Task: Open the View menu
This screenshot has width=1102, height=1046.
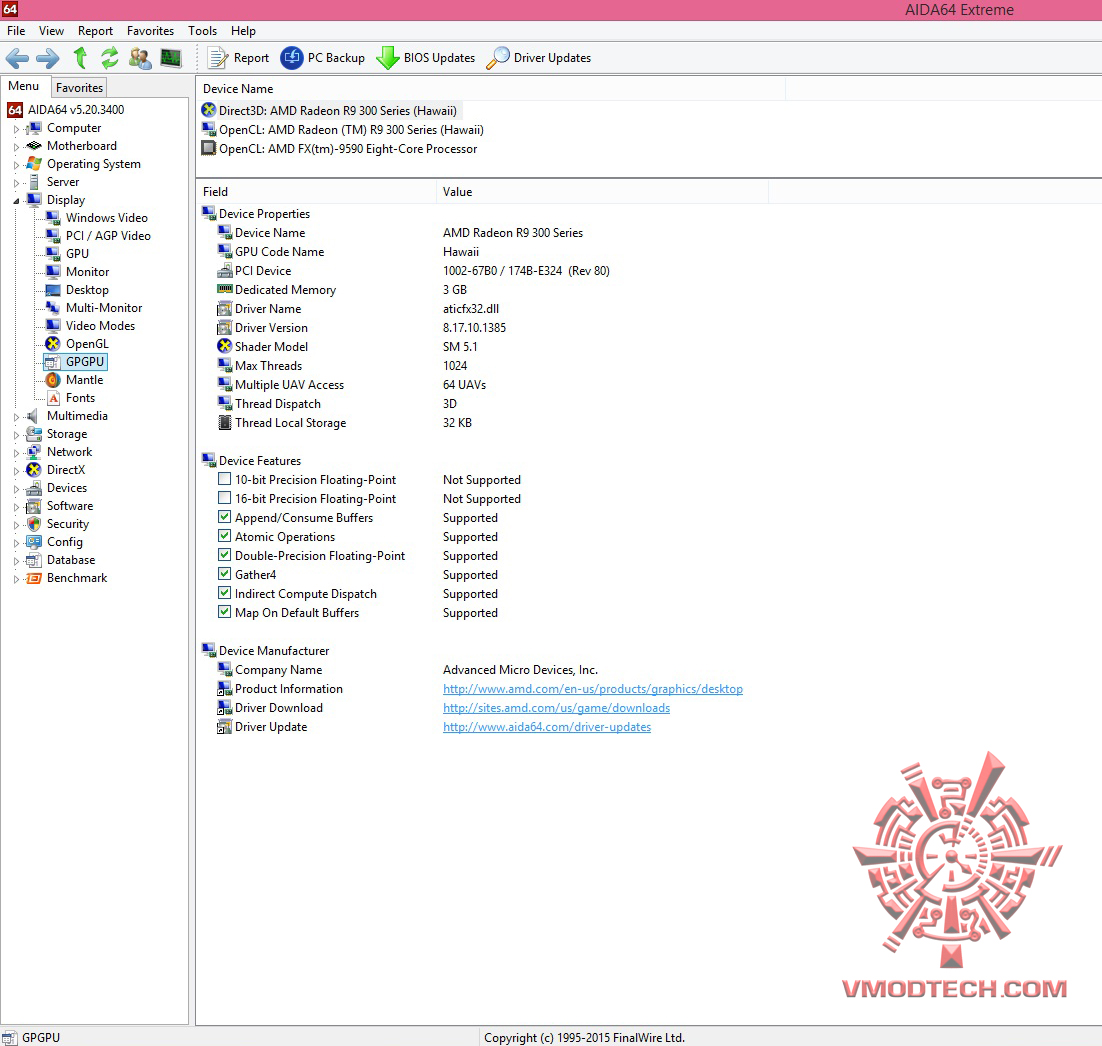Action: pyautogui.click(x=51, y=31)
